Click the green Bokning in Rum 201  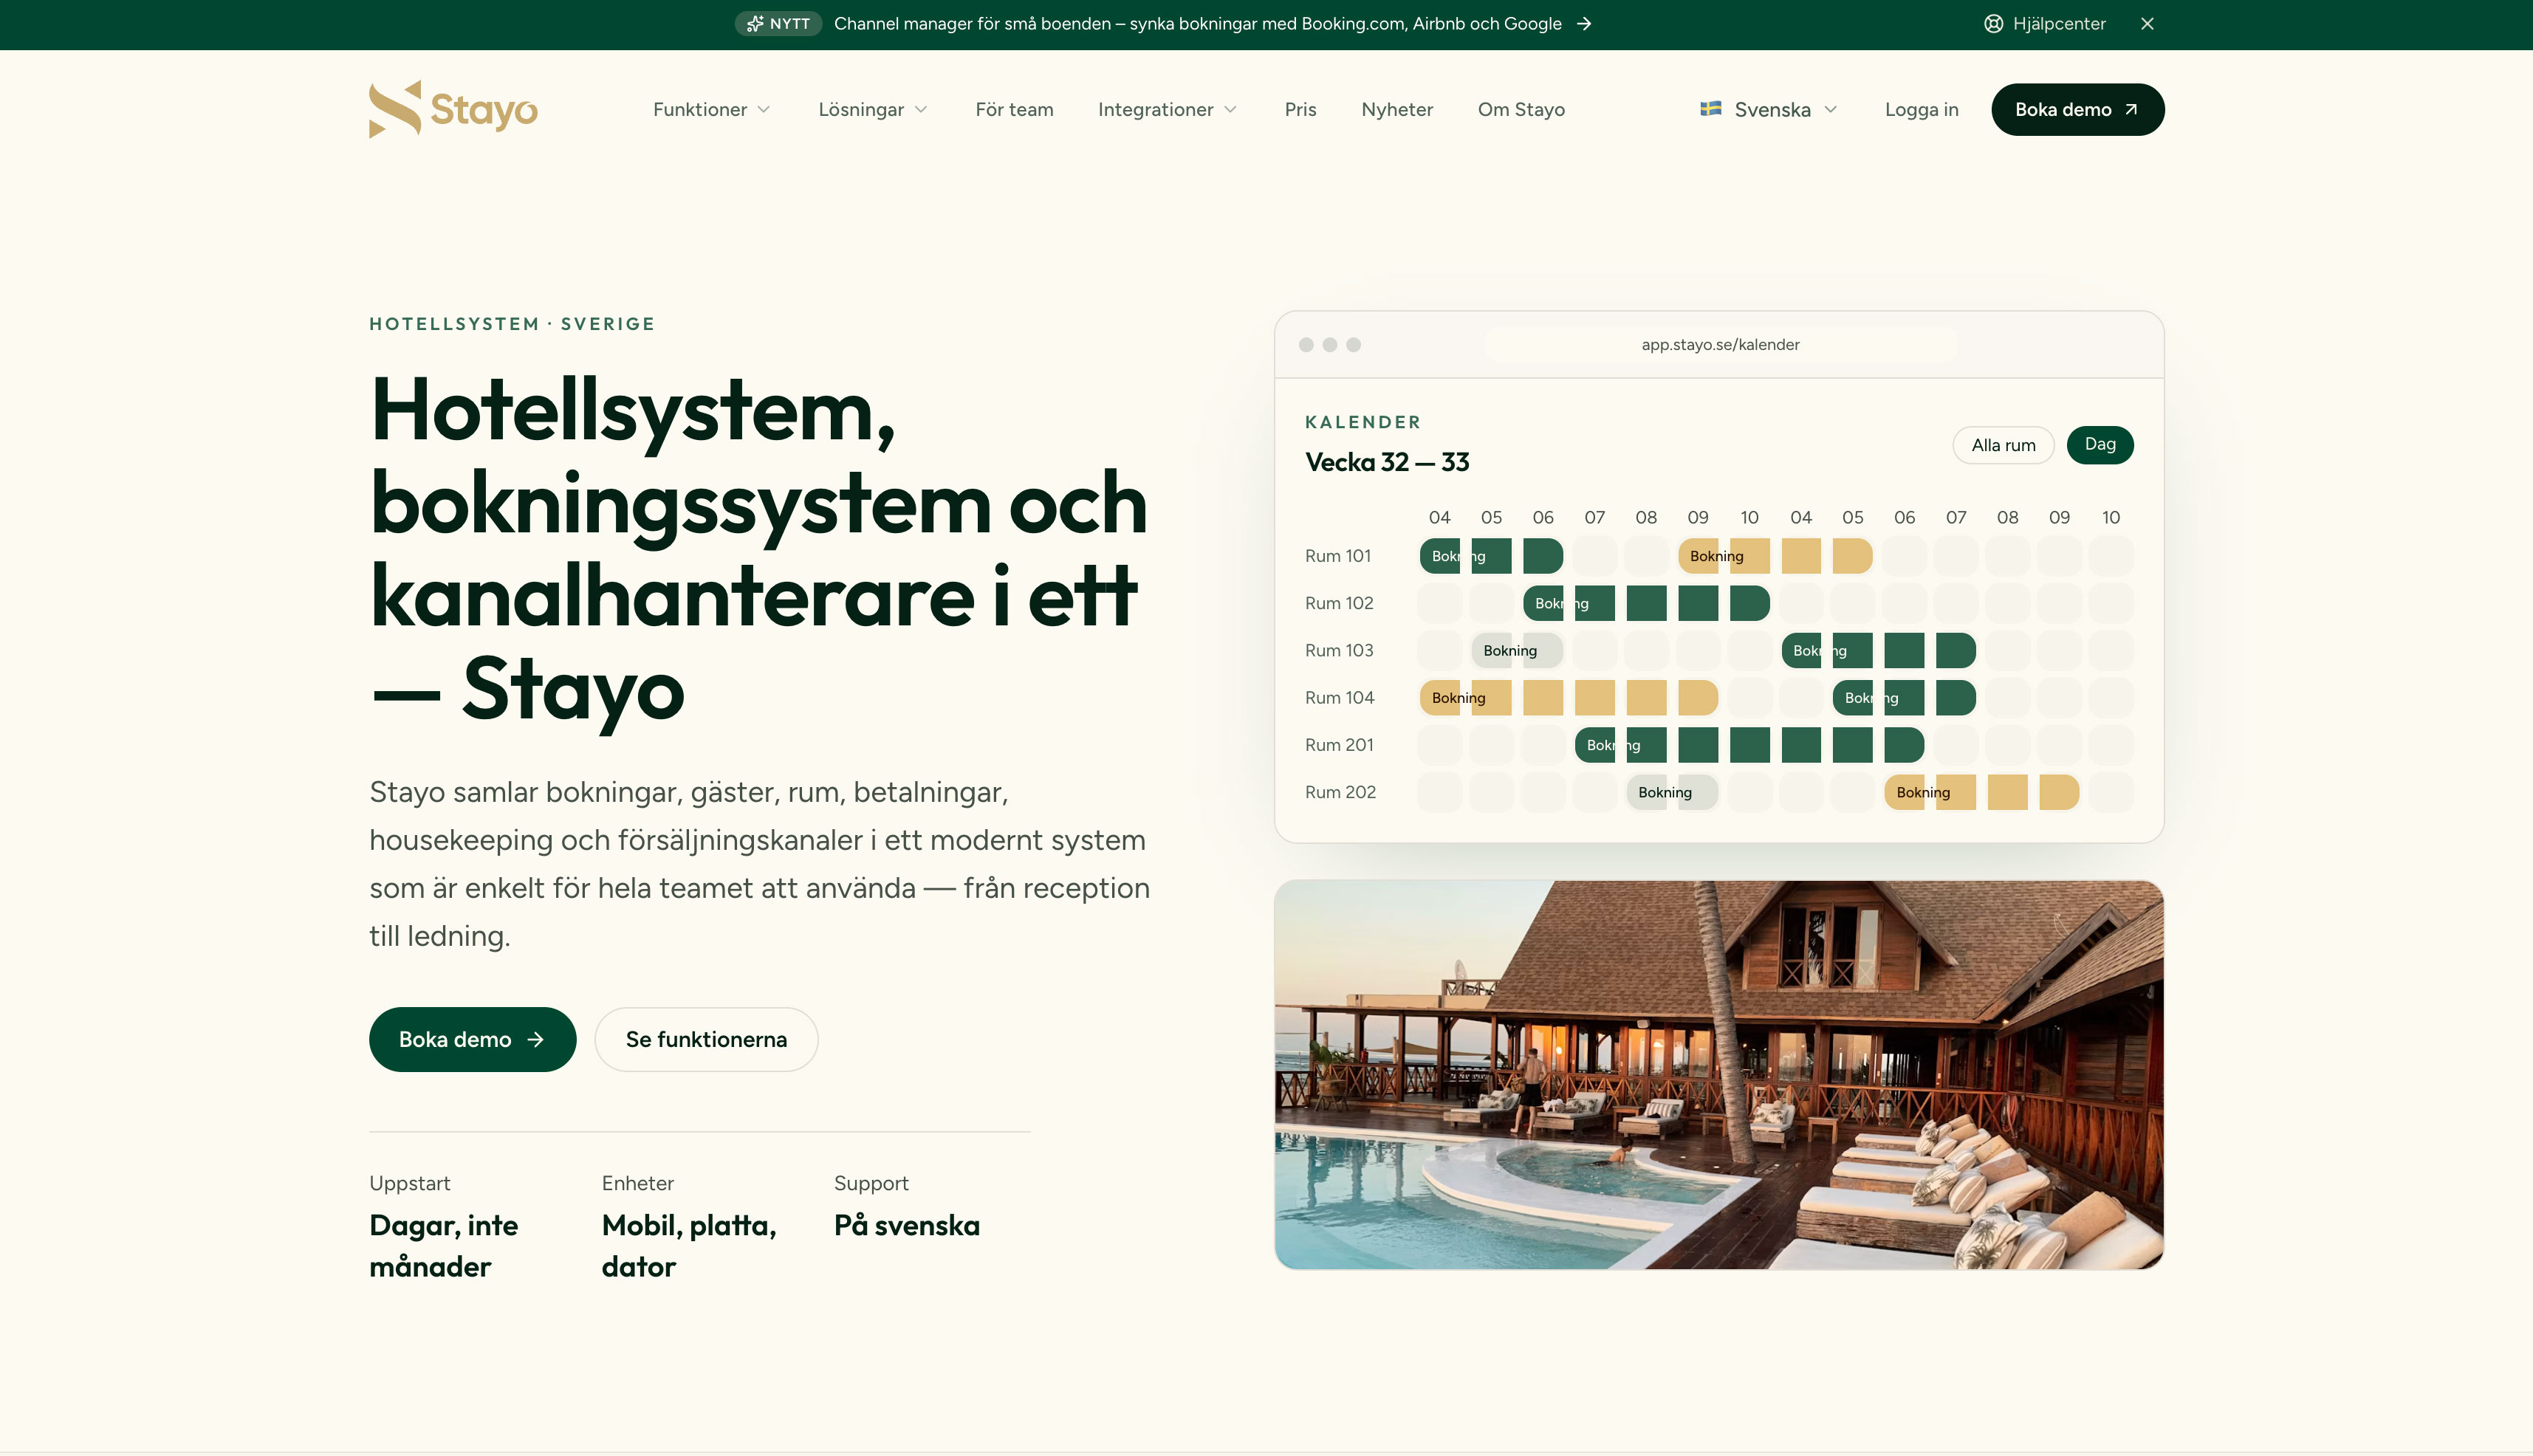(1749, 745)
